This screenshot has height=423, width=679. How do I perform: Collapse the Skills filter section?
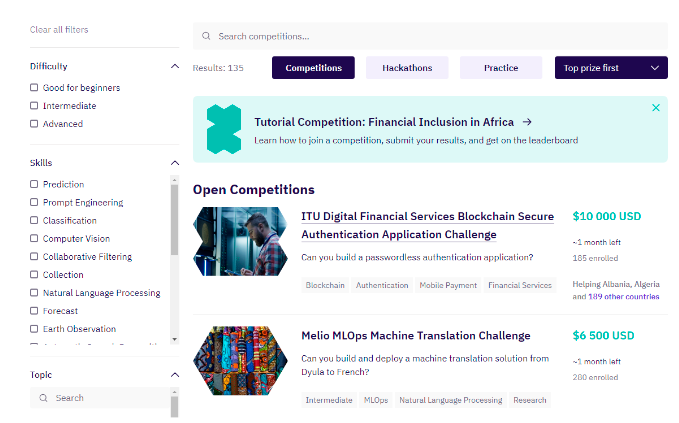click(175, 163)
